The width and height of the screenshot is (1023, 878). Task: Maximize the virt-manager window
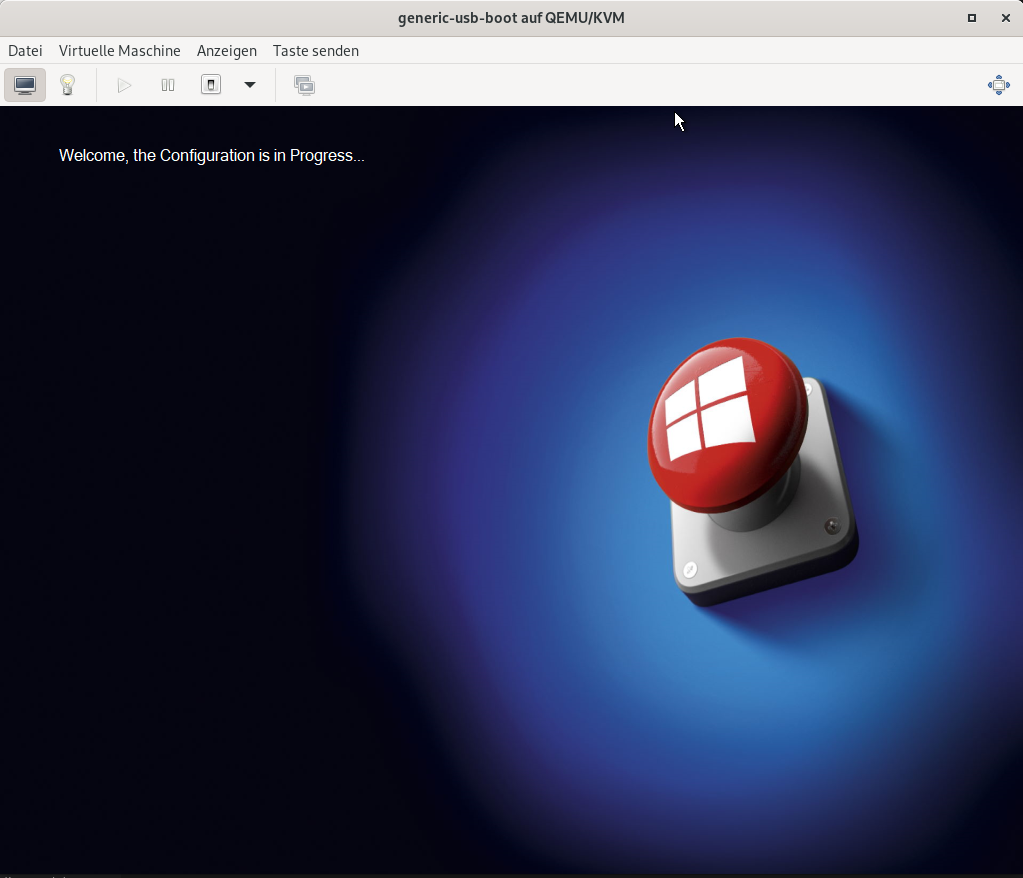click(972, 18)
